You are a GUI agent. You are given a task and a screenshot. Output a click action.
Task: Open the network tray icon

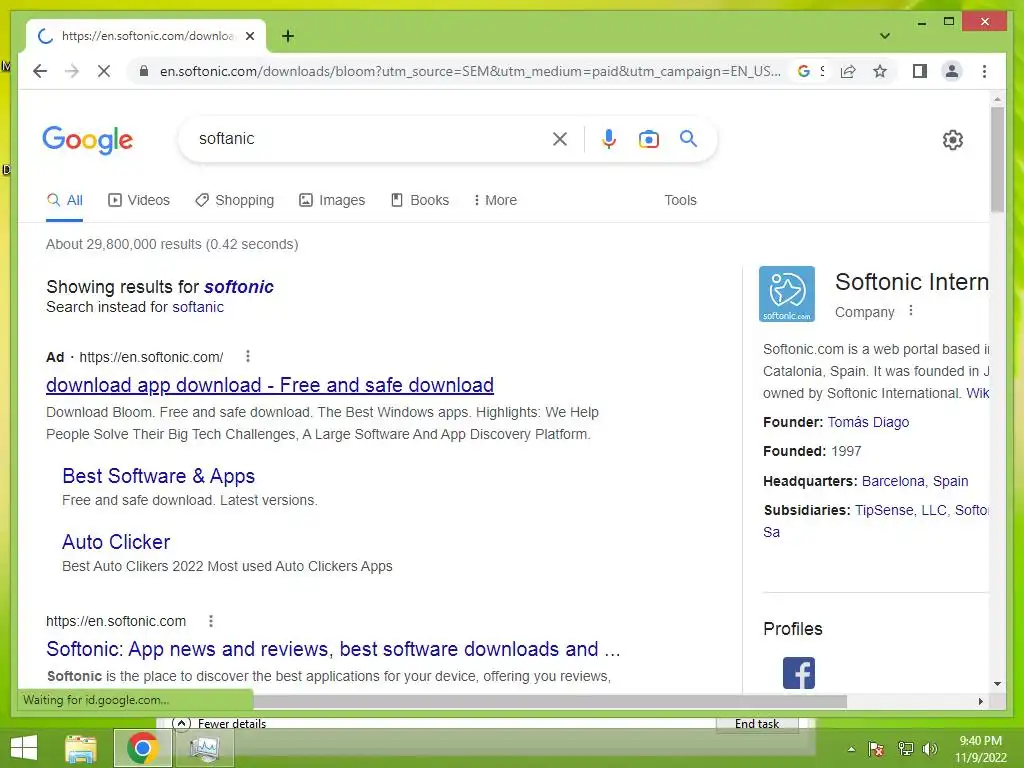[905, 749]
